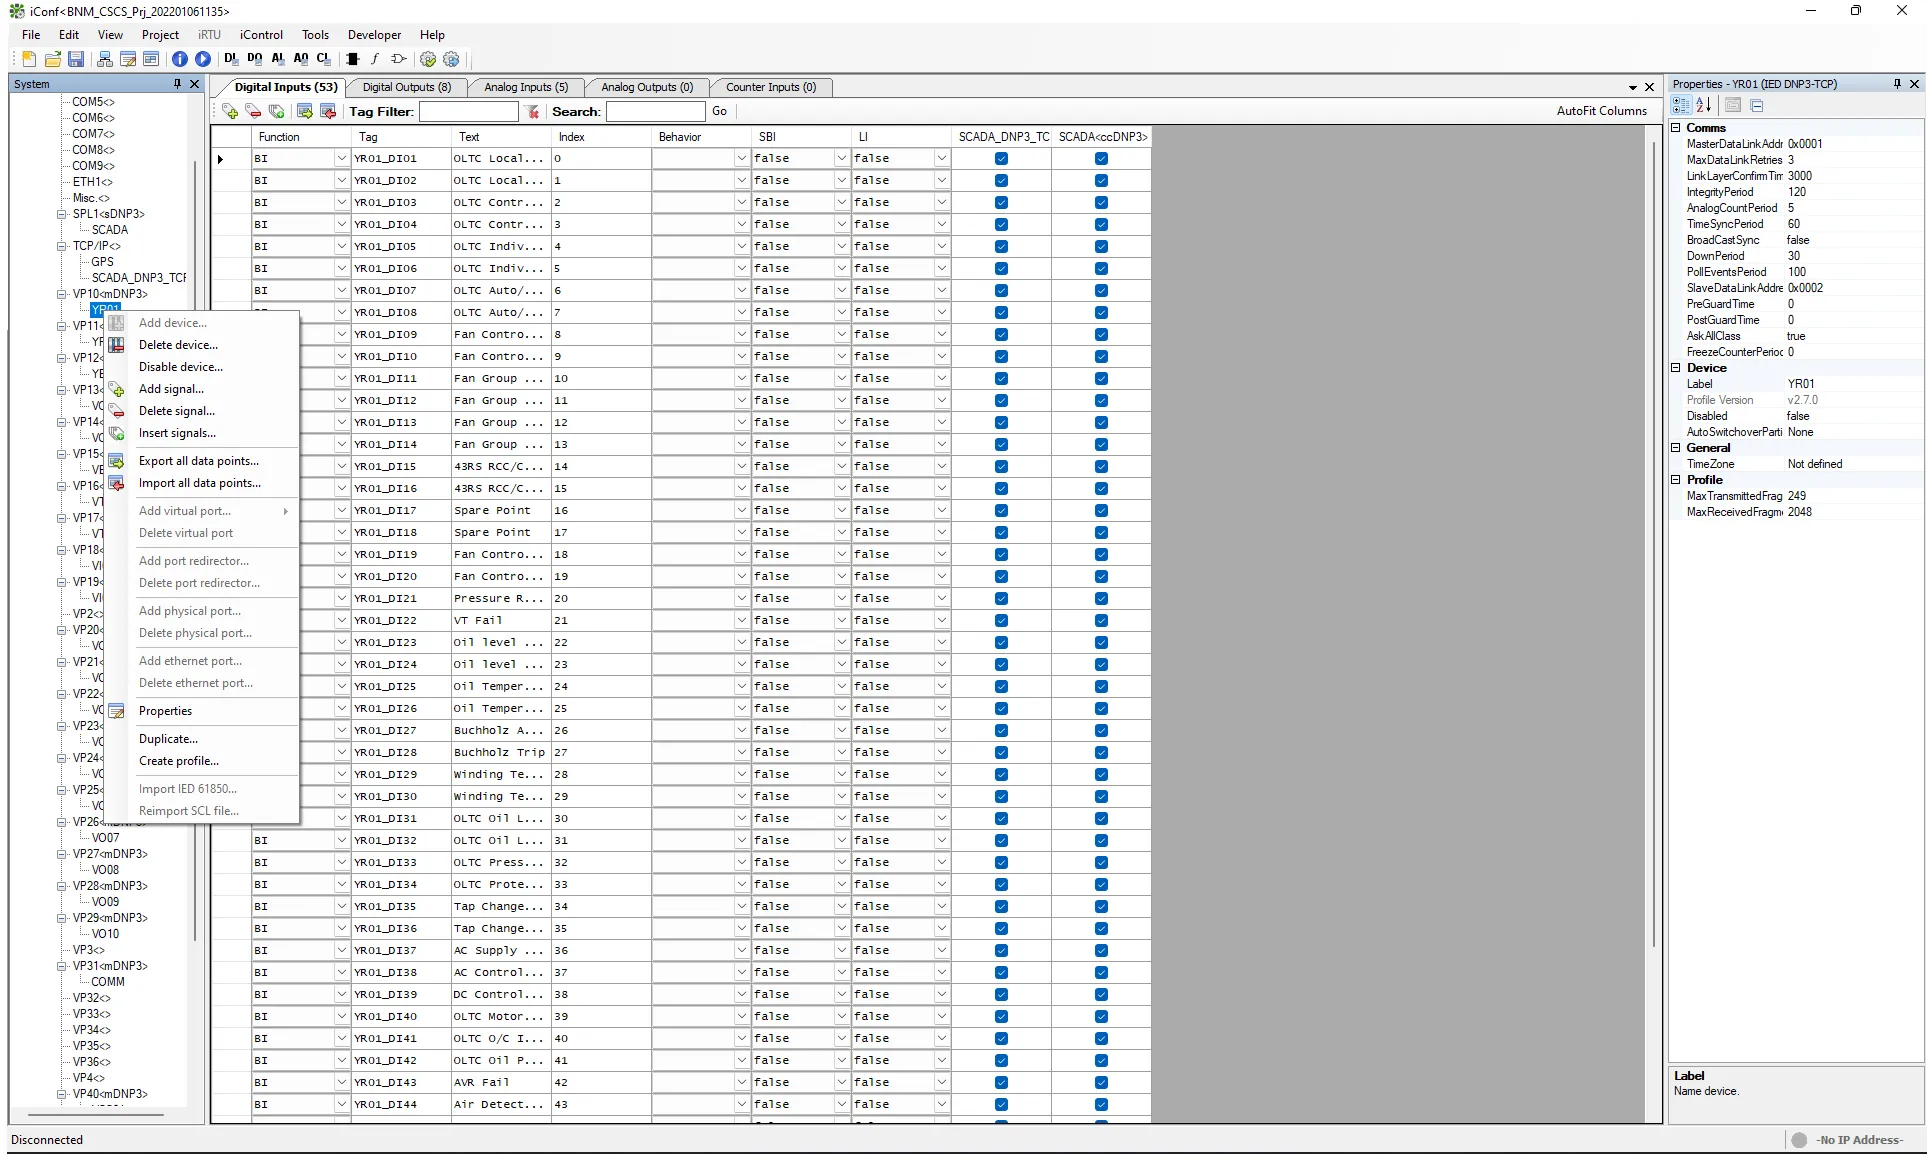The image size is (1927, 1154).
Task: Click the AI analog inputs toolbar icon
Action: point(278,59)
